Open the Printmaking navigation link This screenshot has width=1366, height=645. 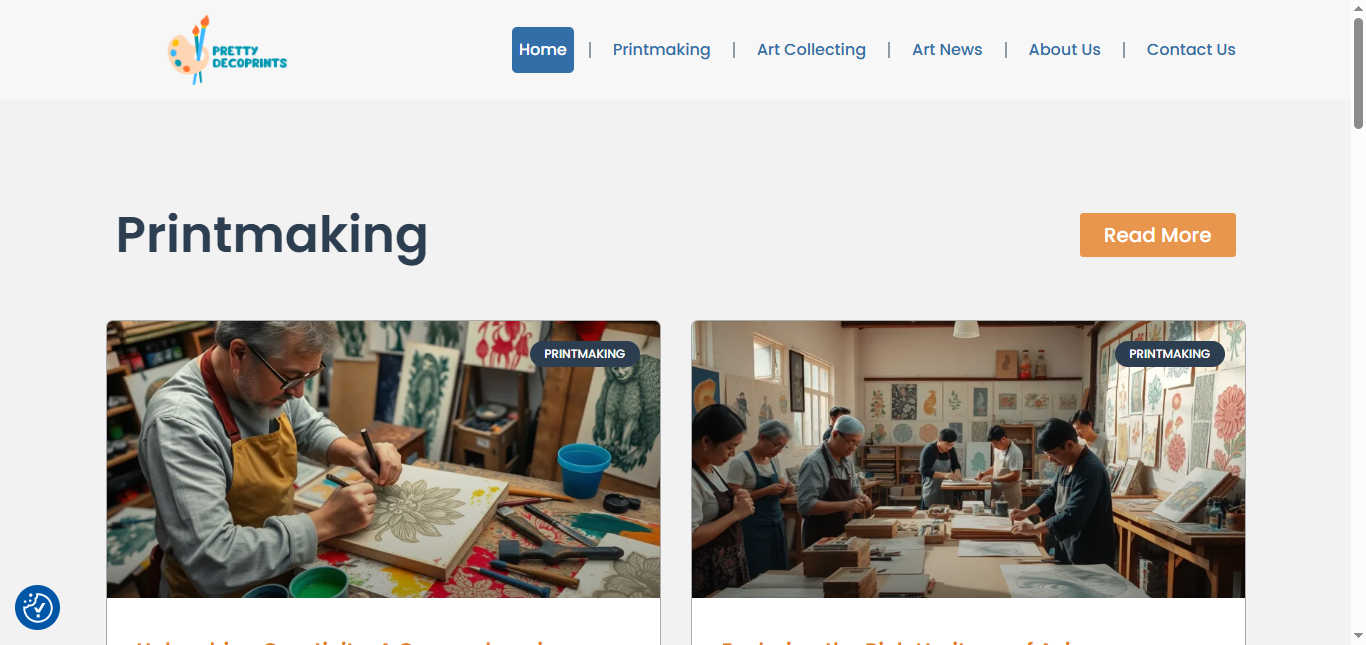pyautogui.click(x=661, y=50)
